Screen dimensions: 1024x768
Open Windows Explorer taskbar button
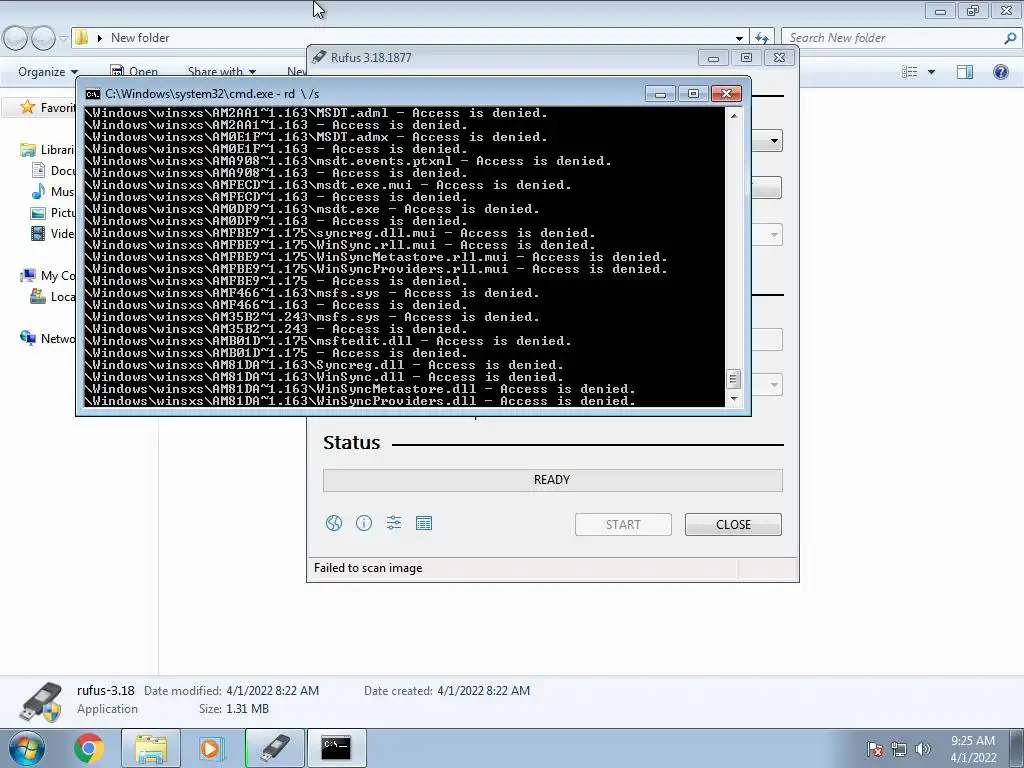pyautogui.click(x=151, y=748)
